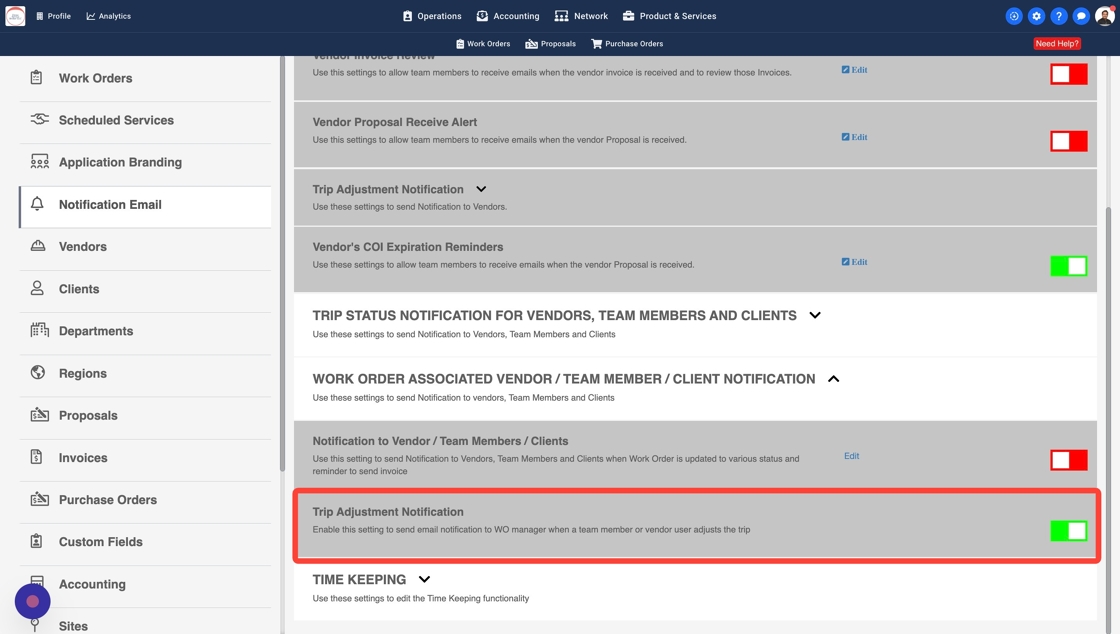
Task: Click the Notification Email bell icon
Action: point(37,203)
